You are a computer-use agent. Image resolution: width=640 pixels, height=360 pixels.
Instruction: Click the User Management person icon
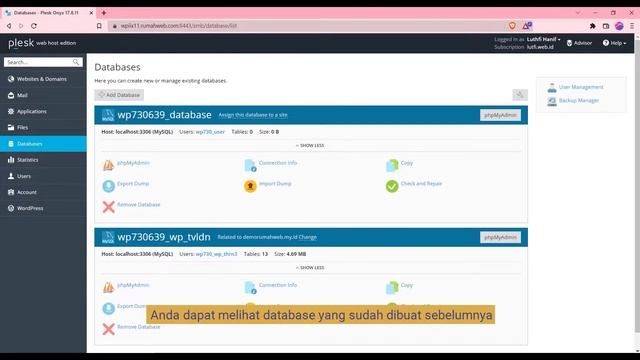(552, 87)
